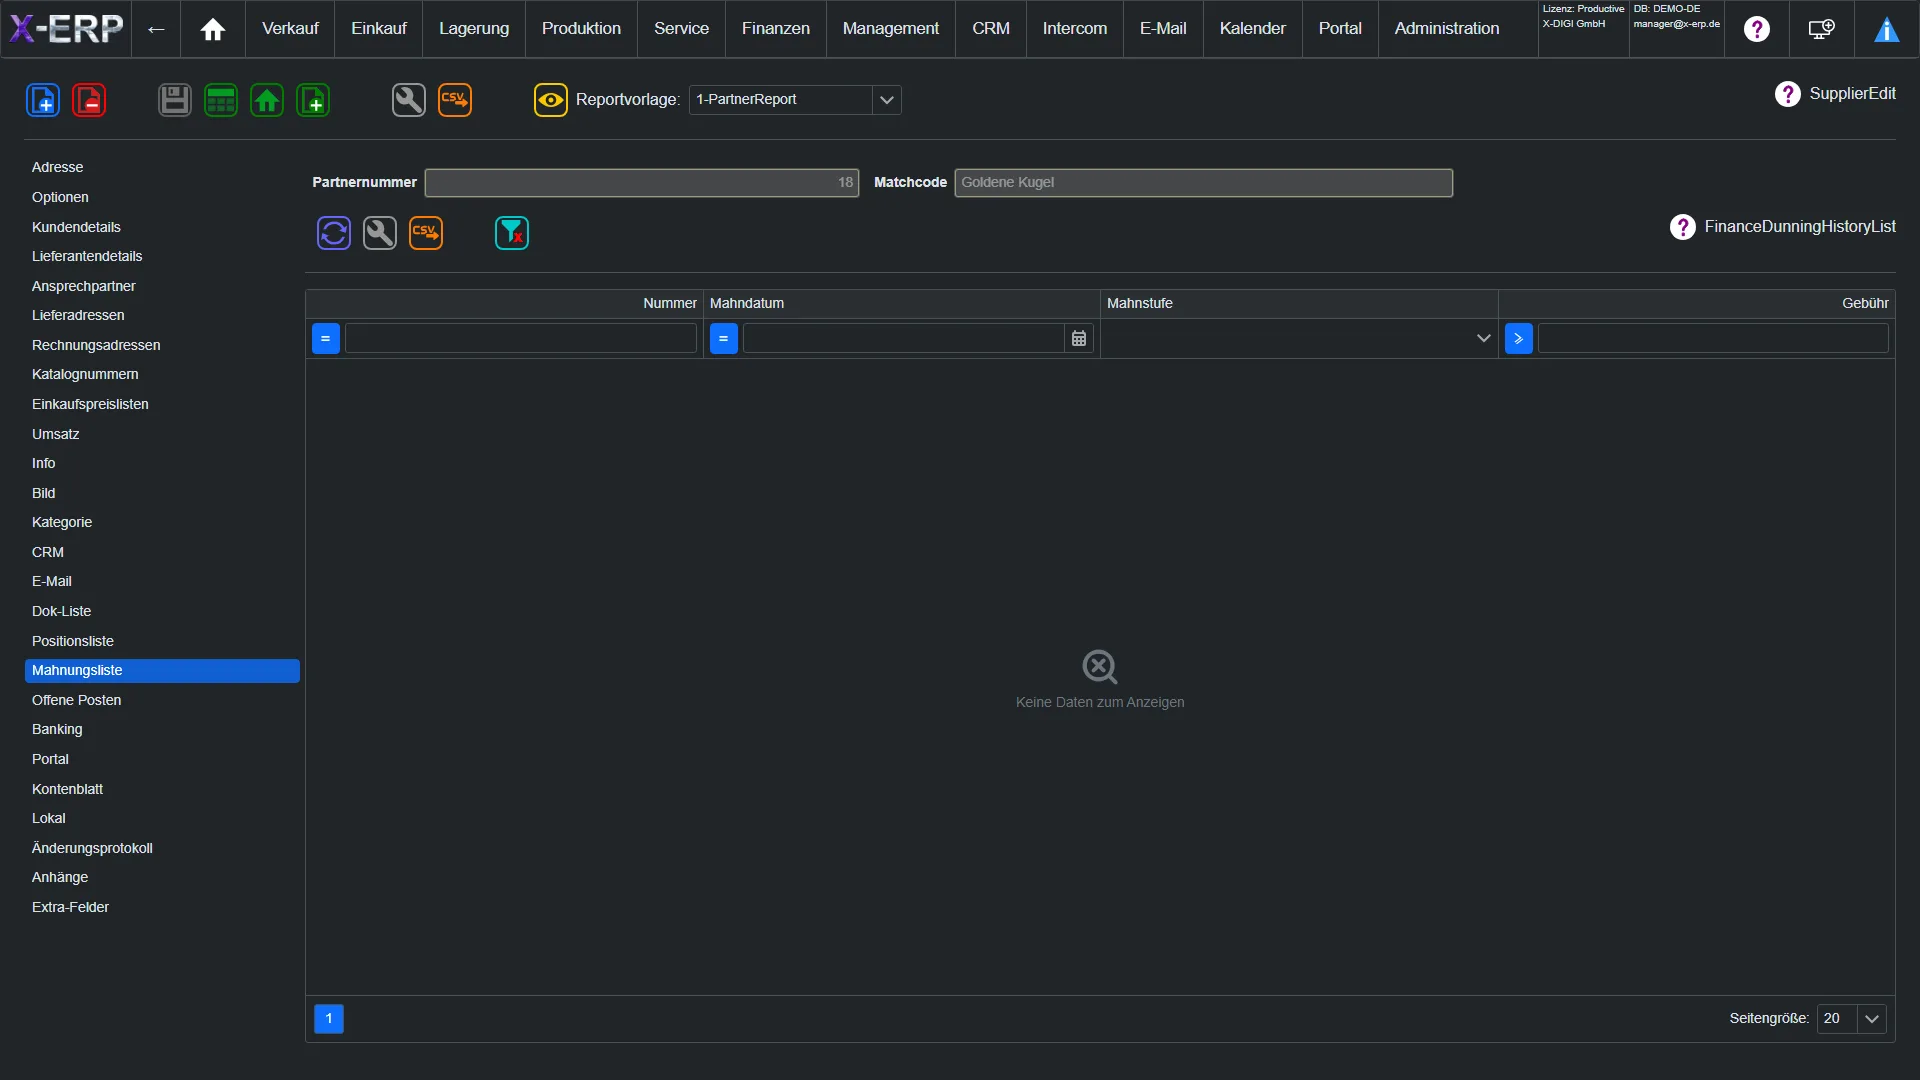Image resolution: width=1920 pixels, height=1080 pixels.
Task: Click page 1 pagination button
Action: click(329, 1019)
